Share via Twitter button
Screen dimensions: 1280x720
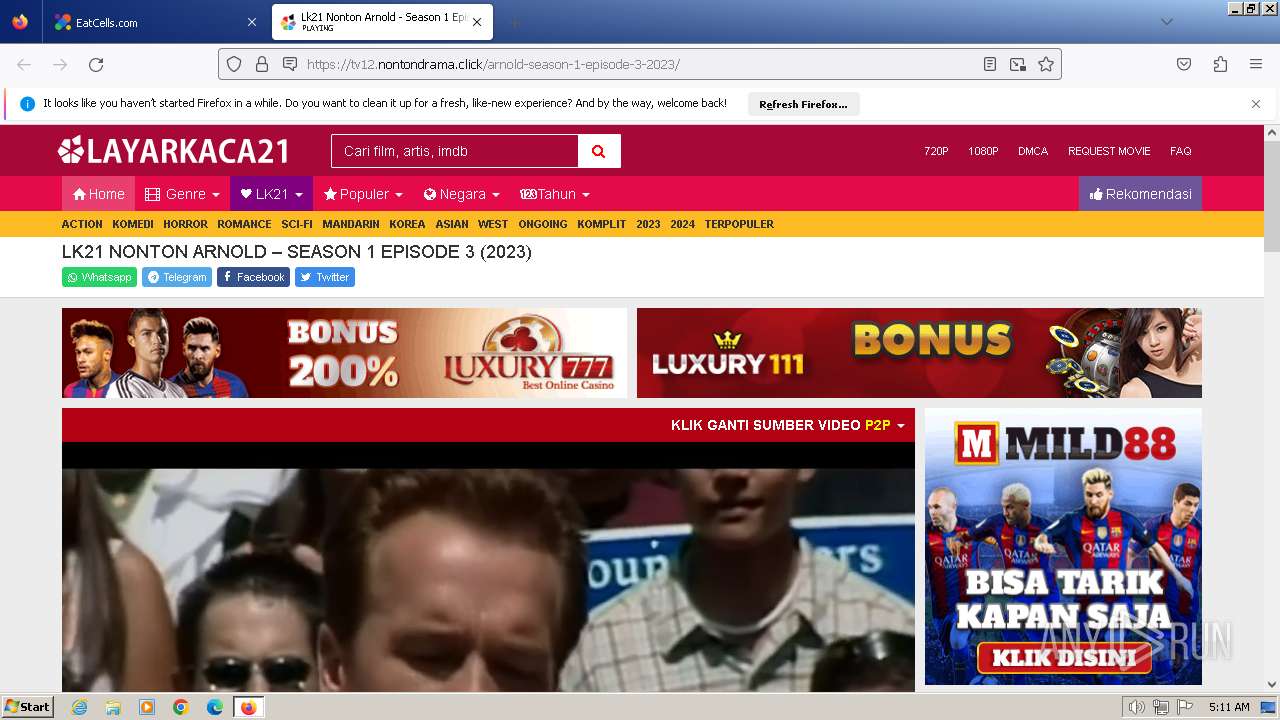[x=325, y=277]
